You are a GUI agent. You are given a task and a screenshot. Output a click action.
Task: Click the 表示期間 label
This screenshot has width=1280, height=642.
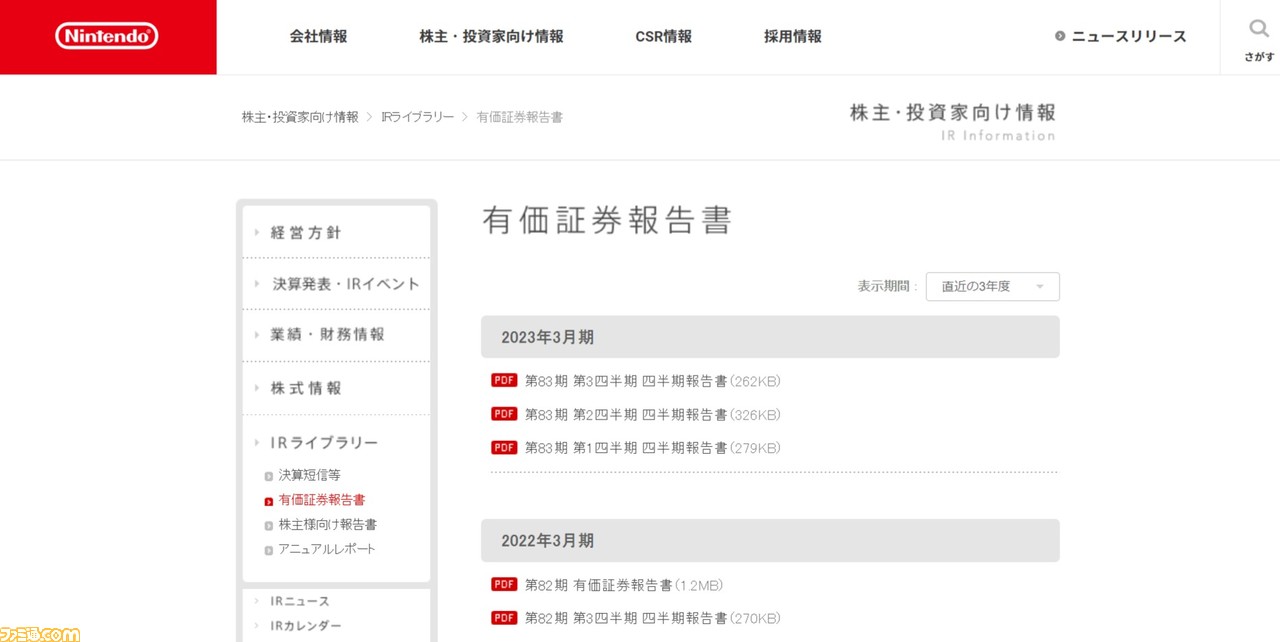coord(887,286)
